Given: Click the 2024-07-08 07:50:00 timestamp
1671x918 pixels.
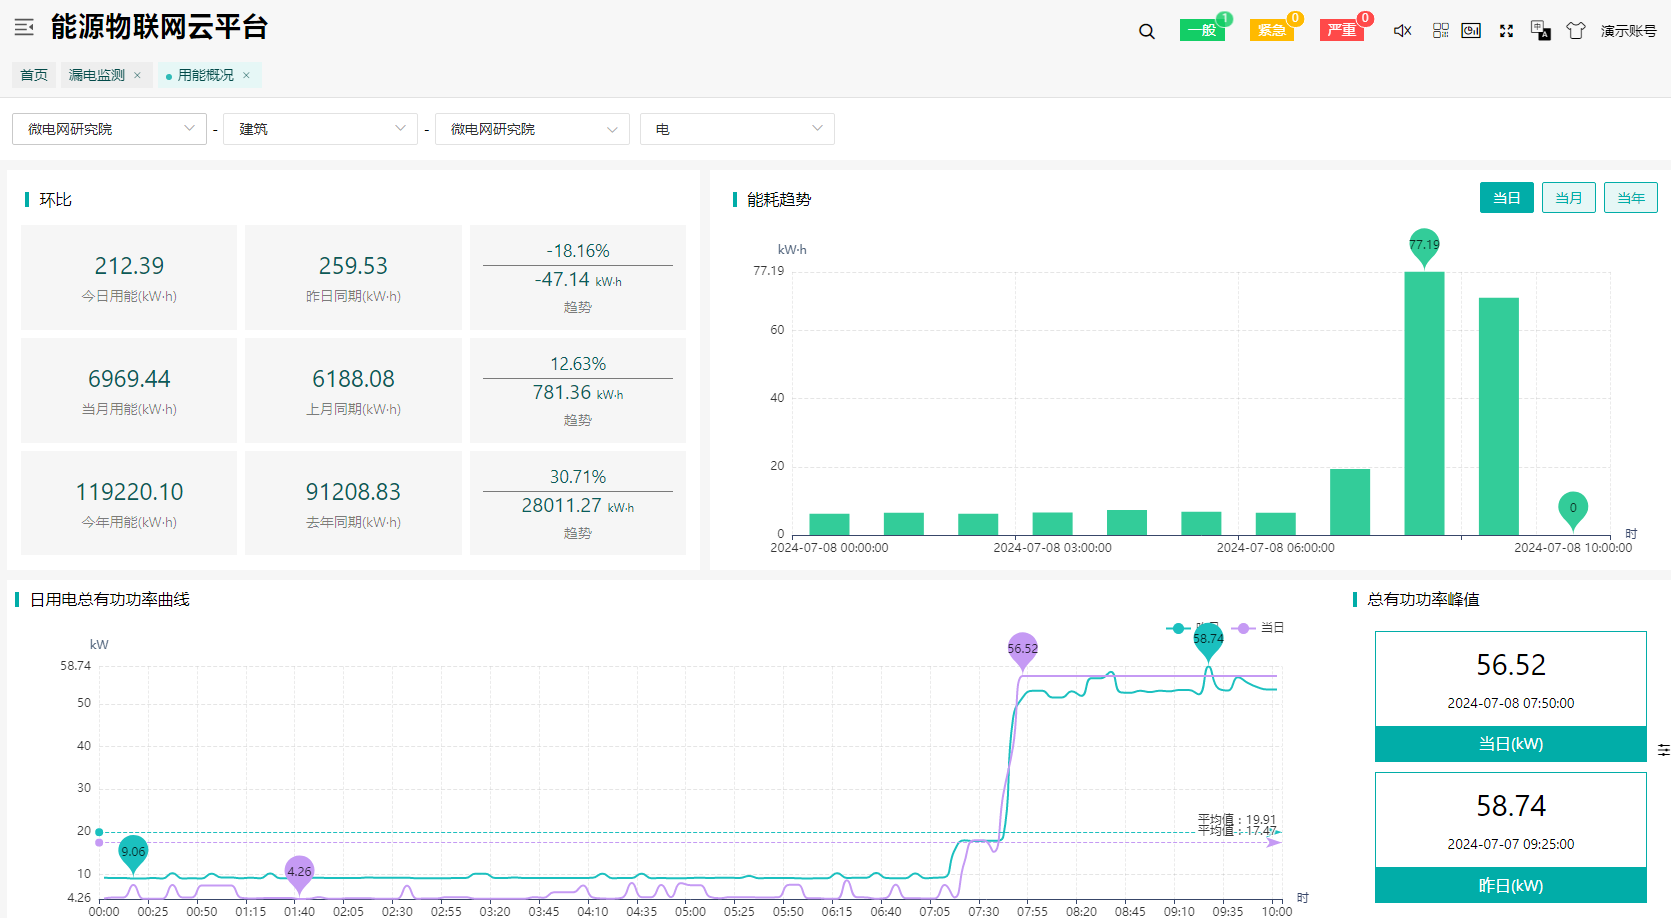Looking at the screenshot, I should tap(1511, 703).
